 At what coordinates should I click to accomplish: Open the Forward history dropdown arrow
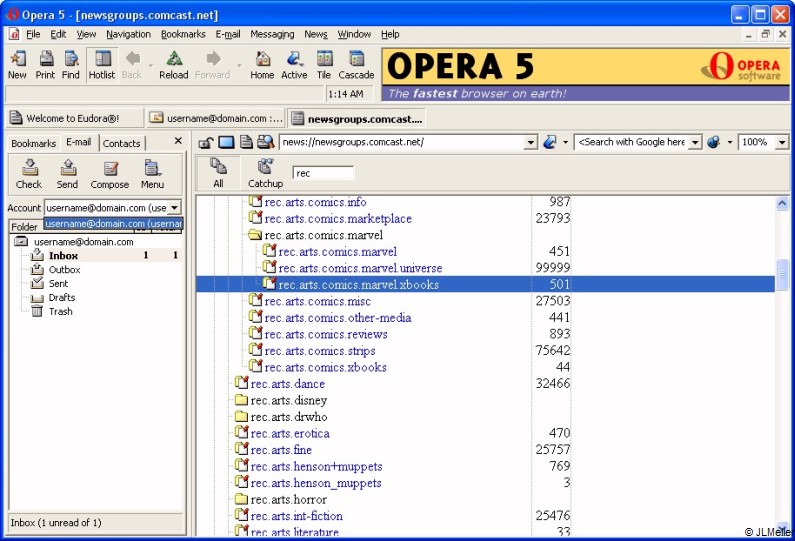(x=239, y=65)
